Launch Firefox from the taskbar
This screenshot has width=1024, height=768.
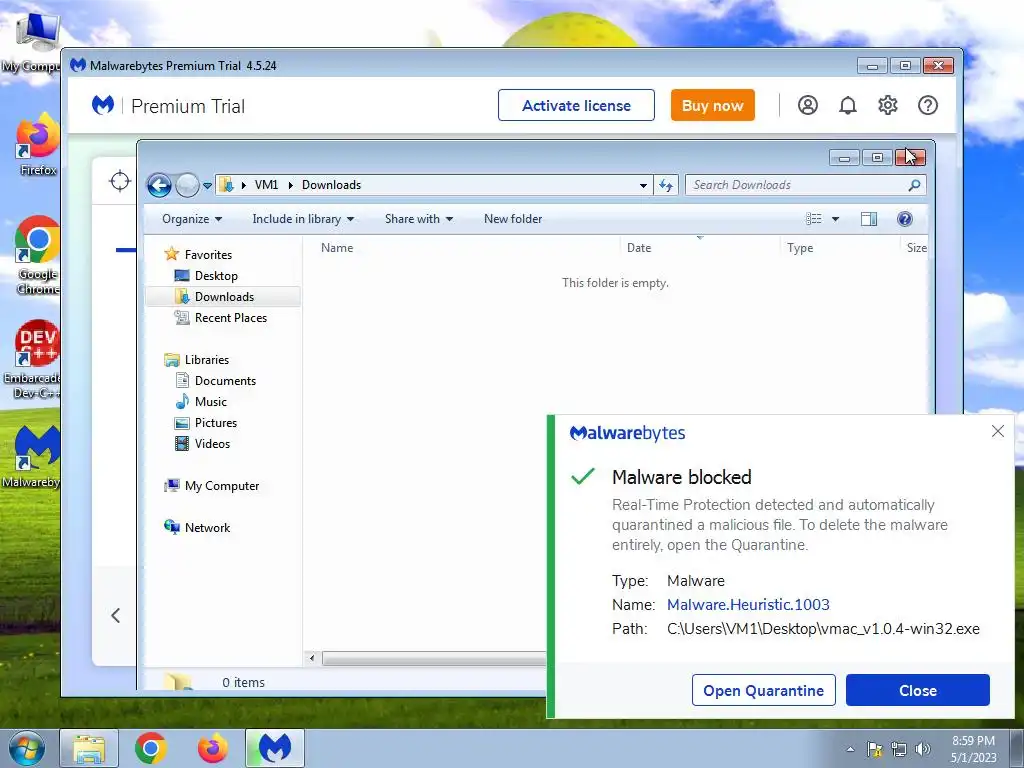[213, 748]
